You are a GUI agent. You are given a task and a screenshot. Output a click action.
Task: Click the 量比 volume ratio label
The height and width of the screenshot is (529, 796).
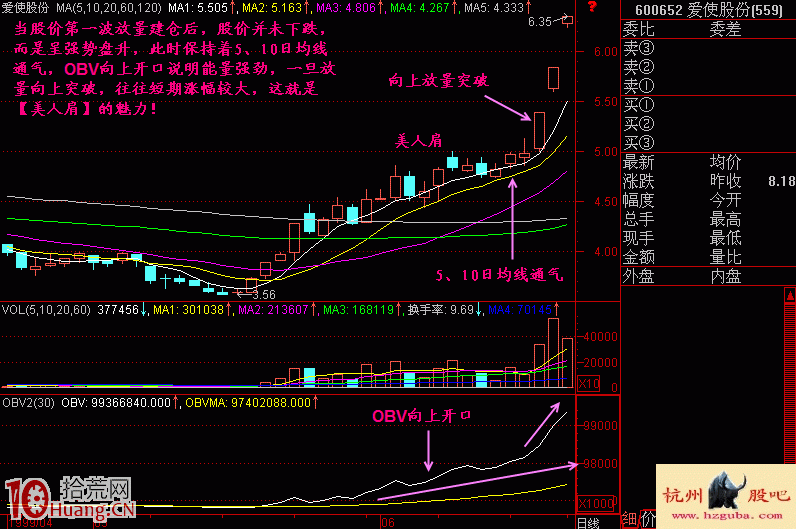pyautogui.click(x=725, y=257)
